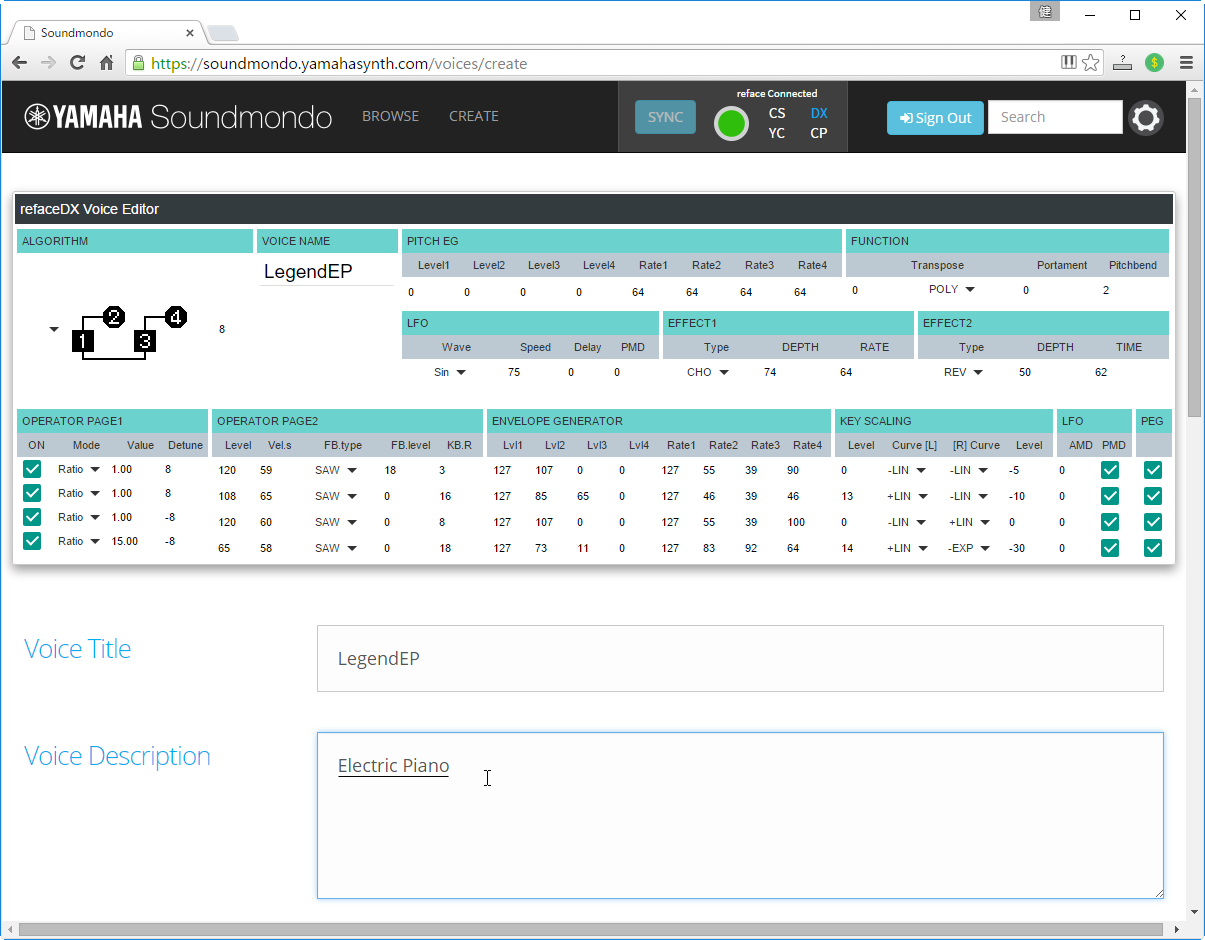Open Mode Ratio dropdown for the 15.00 operator
This screenshot has height=940, width=1205.
(x=80, y=541)
